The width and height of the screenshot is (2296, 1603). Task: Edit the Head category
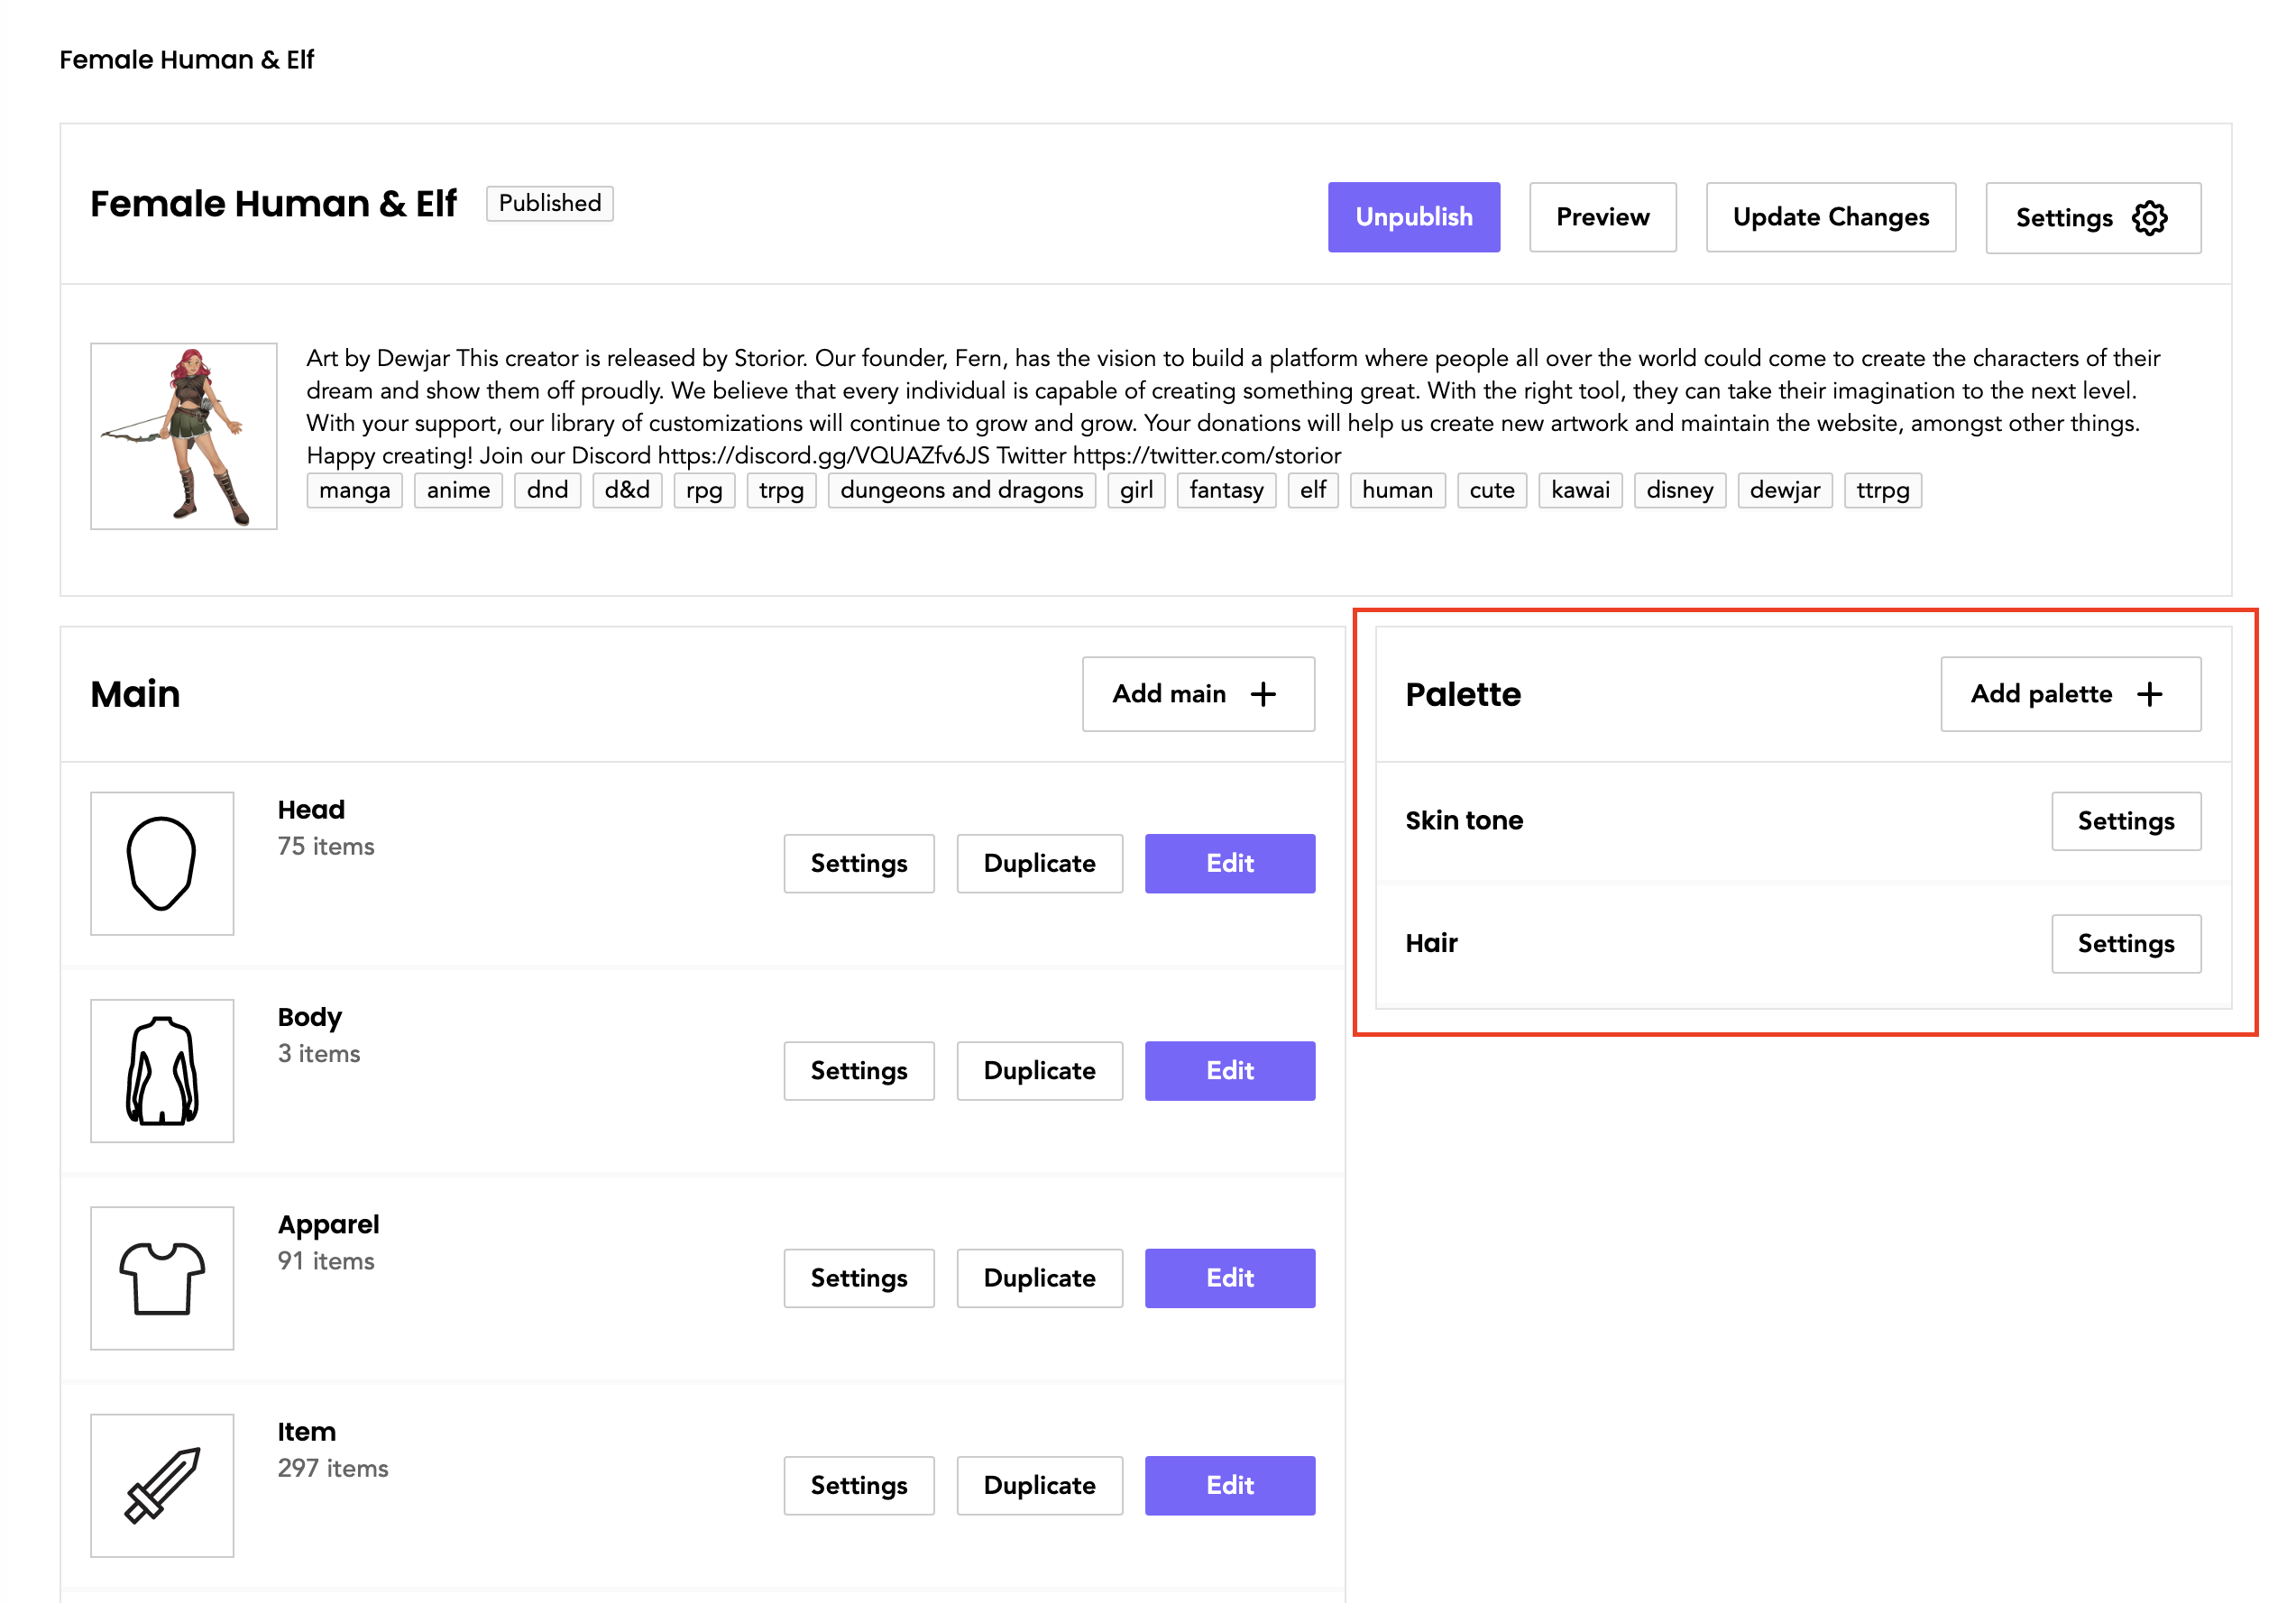(1229, 863)
